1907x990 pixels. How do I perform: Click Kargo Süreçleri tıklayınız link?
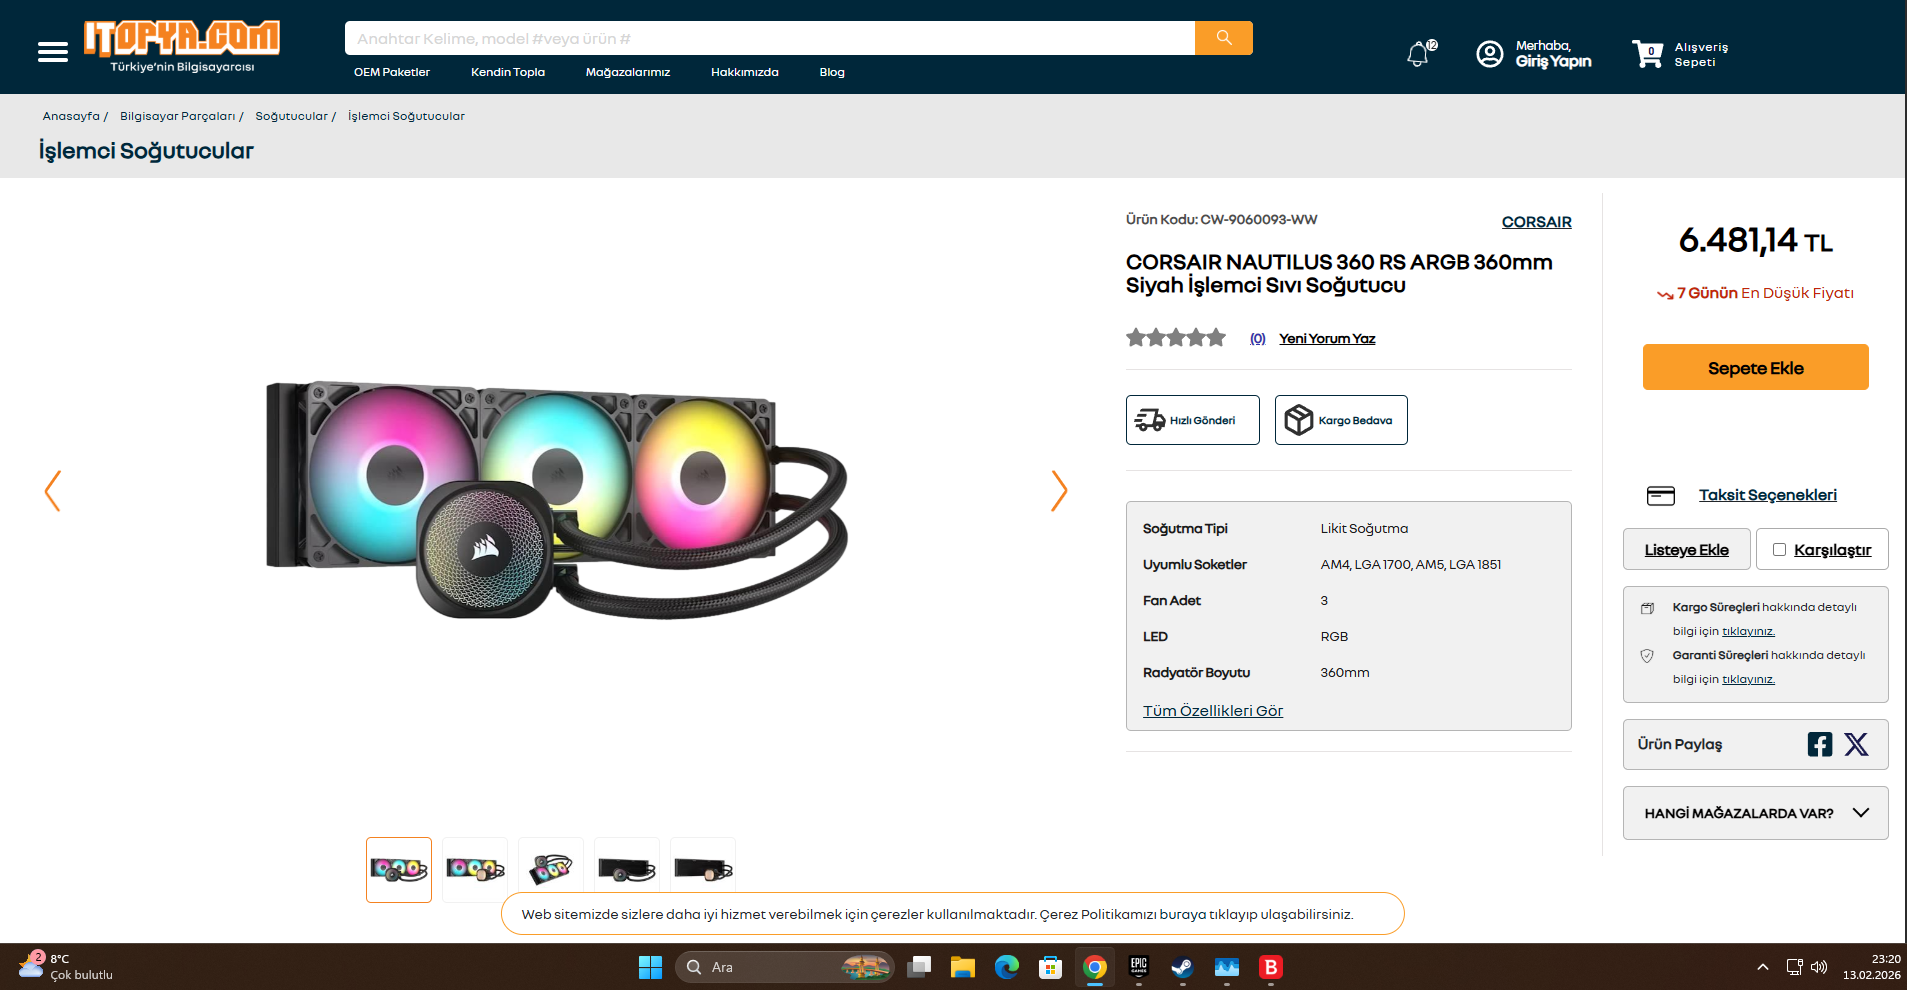(x=1748, y=631)
